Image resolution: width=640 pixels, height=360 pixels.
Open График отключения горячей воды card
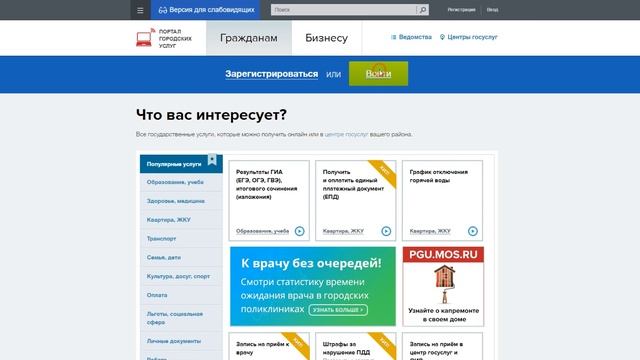tap(442, 200)
